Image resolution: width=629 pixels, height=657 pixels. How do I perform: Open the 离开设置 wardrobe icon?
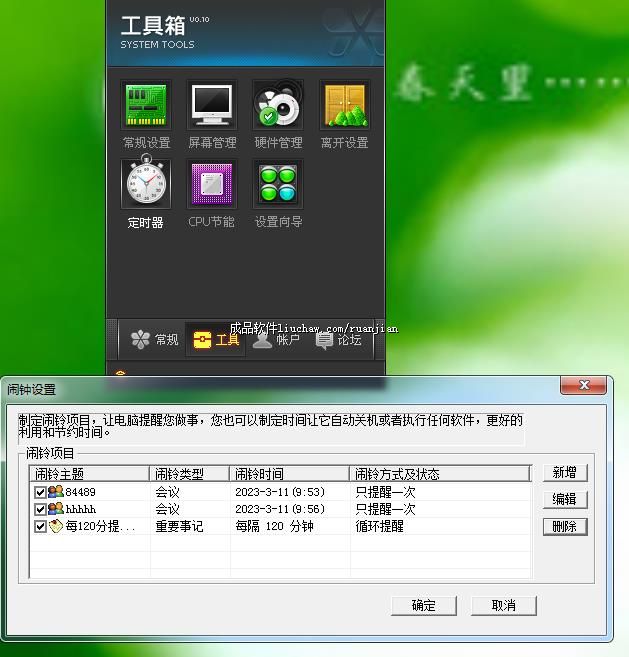click(x=344, y=105)
